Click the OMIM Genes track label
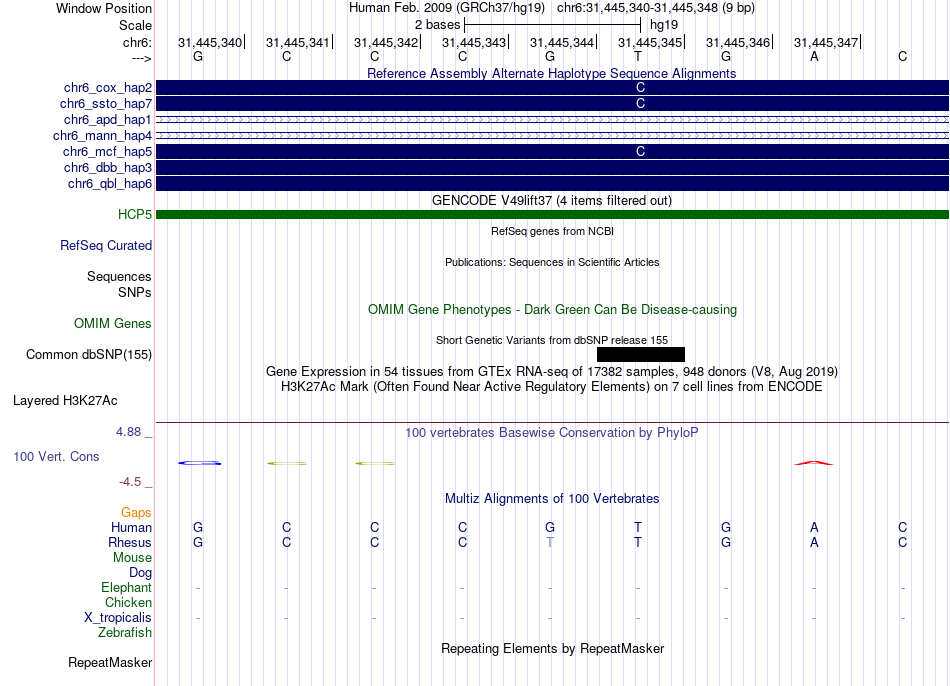Screen dimensions: 950x686 (x=113, y=324)
